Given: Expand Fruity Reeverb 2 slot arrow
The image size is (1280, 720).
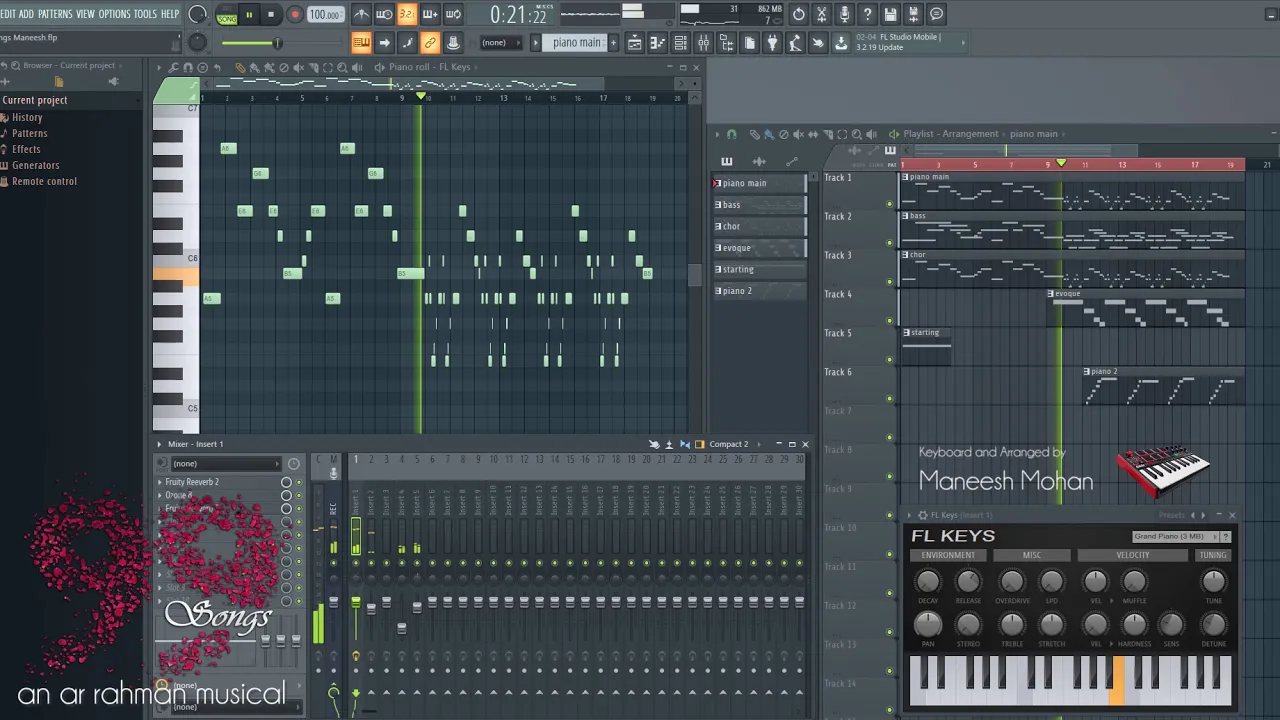Looking at the screenshot, I should pyautogui.click(x=160, y=482).
